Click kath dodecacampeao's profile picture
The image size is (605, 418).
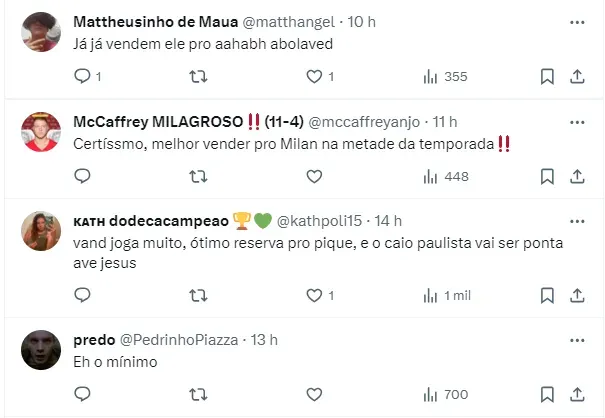coord(40,230)
